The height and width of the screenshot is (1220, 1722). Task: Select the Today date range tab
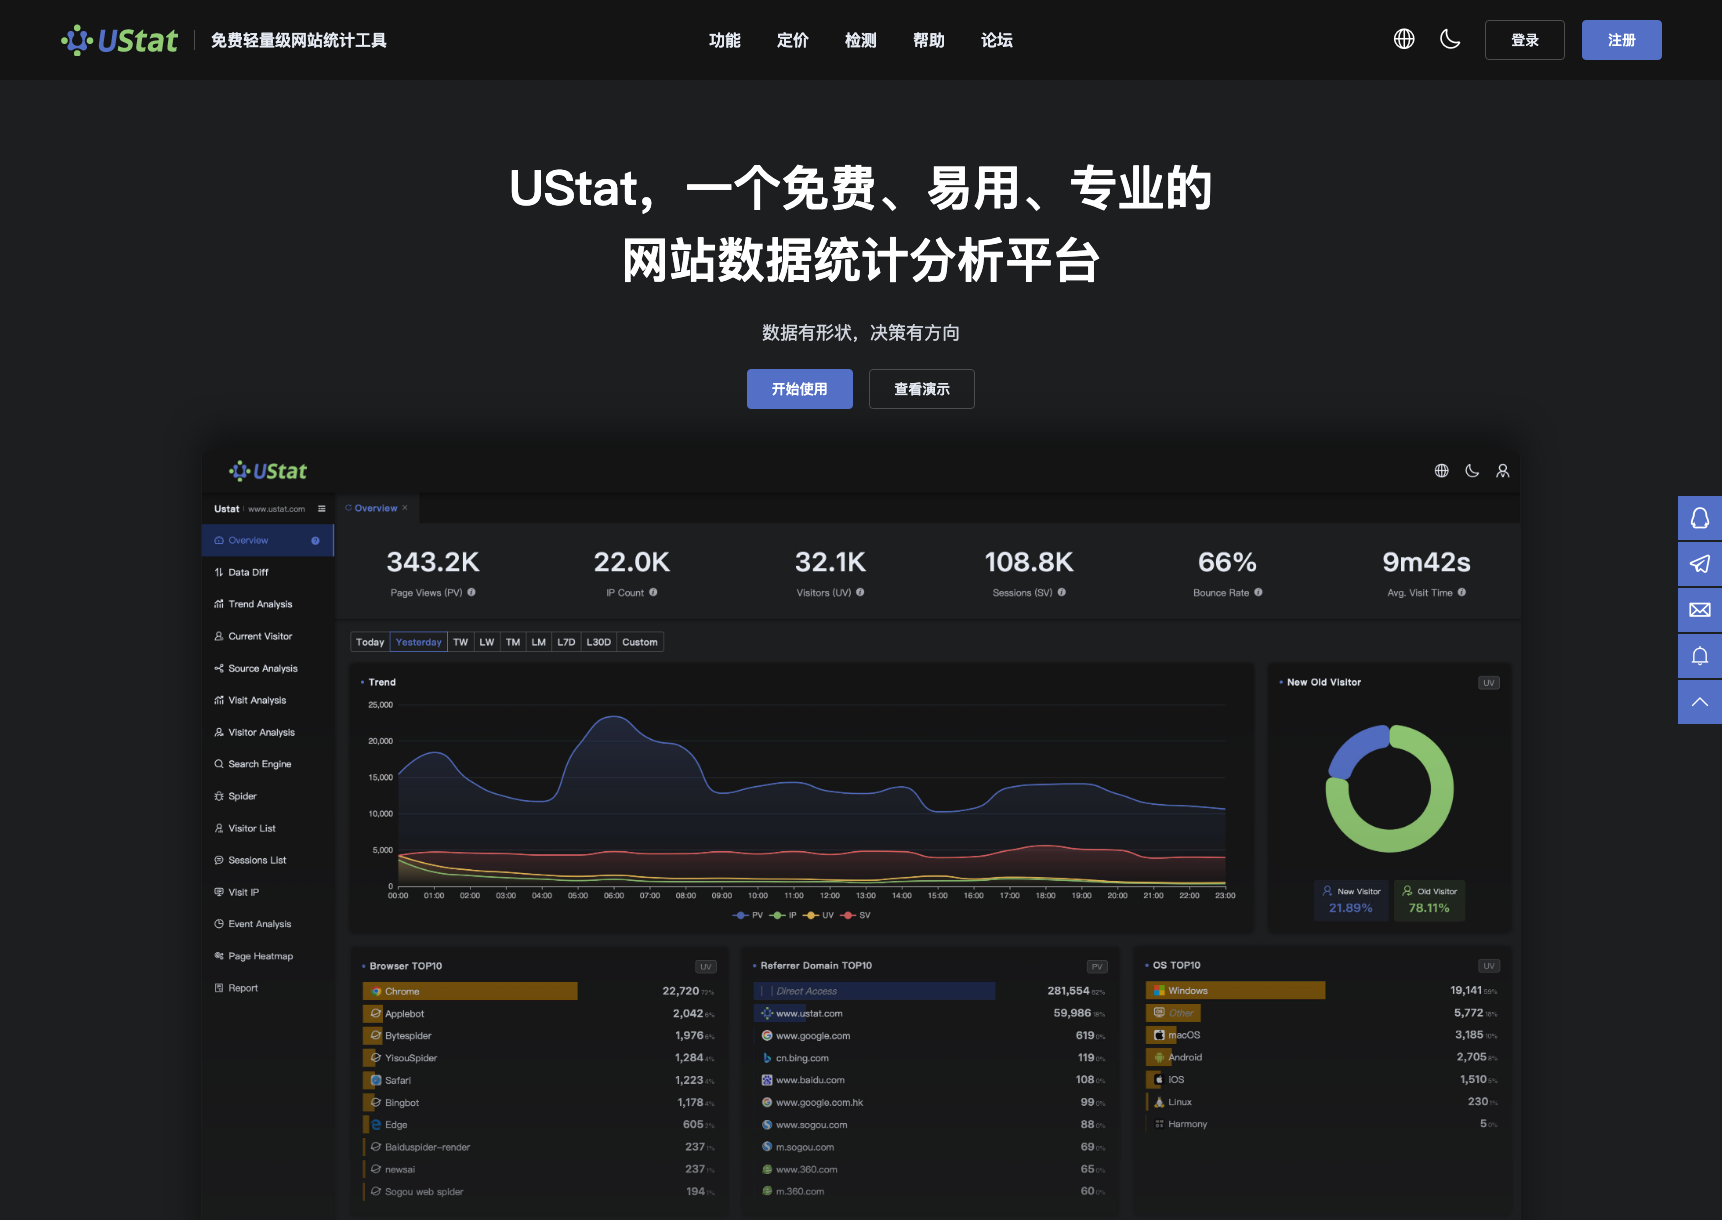click(370, 642)
